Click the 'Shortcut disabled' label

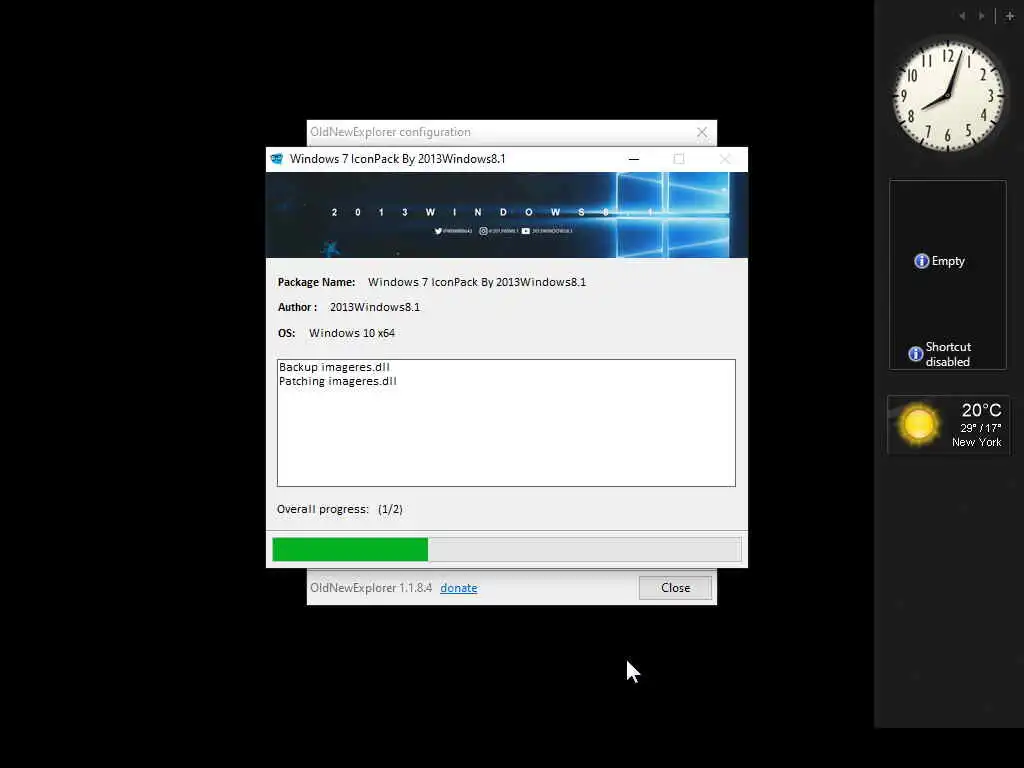point(948,354)
